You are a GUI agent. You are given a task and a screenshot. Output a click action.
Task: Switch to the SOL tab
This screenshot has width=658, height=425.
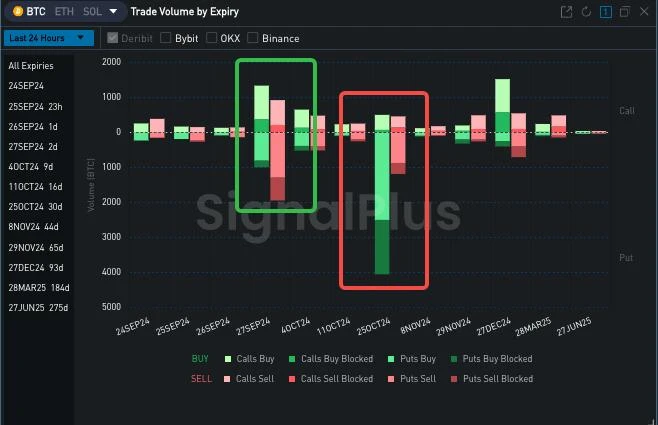coord(92,12)
